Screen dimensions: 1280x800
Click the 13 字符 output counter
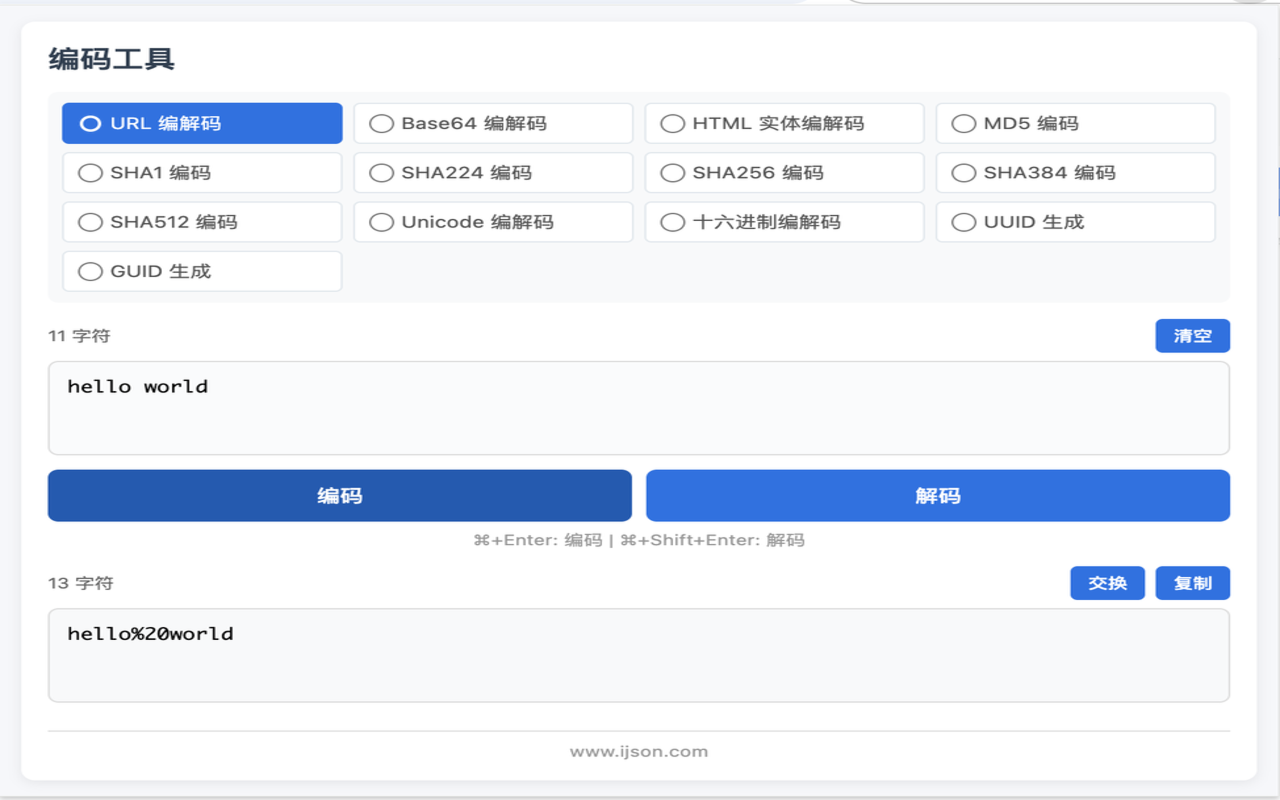tap(79, 583)
